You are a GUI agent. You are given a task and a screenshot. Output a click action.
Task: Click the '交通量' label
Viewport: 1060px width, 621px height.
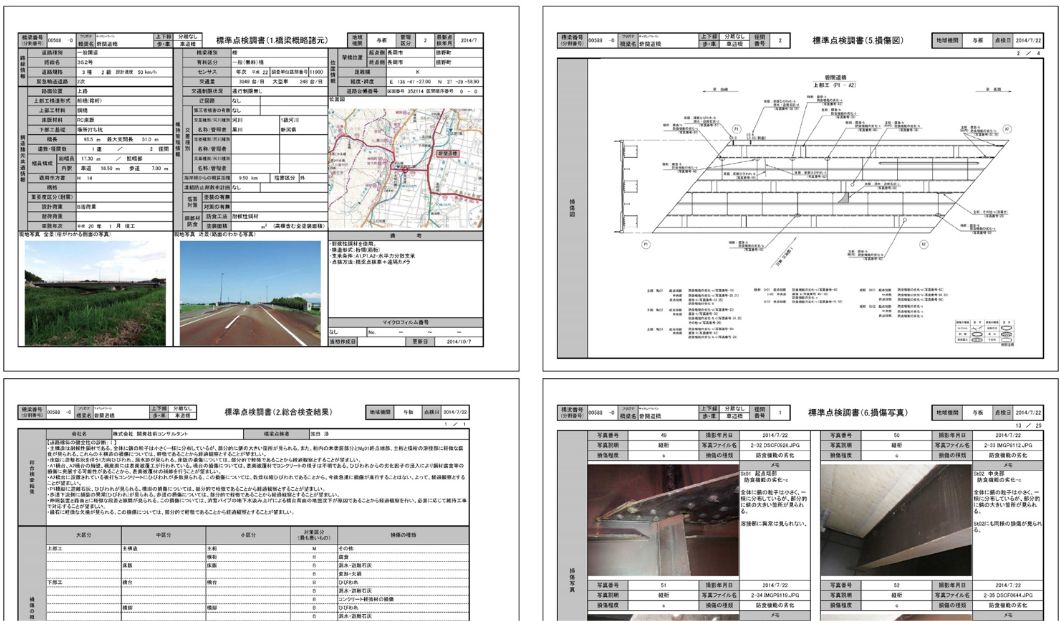(207, 80)
